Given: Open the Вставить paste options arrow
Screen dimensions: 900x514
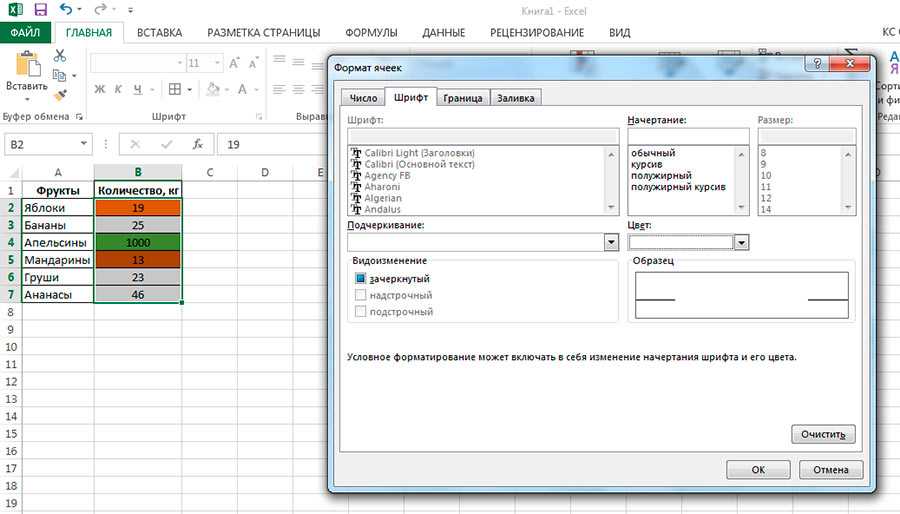Looking at the screenshot, I should coord(27,100).
